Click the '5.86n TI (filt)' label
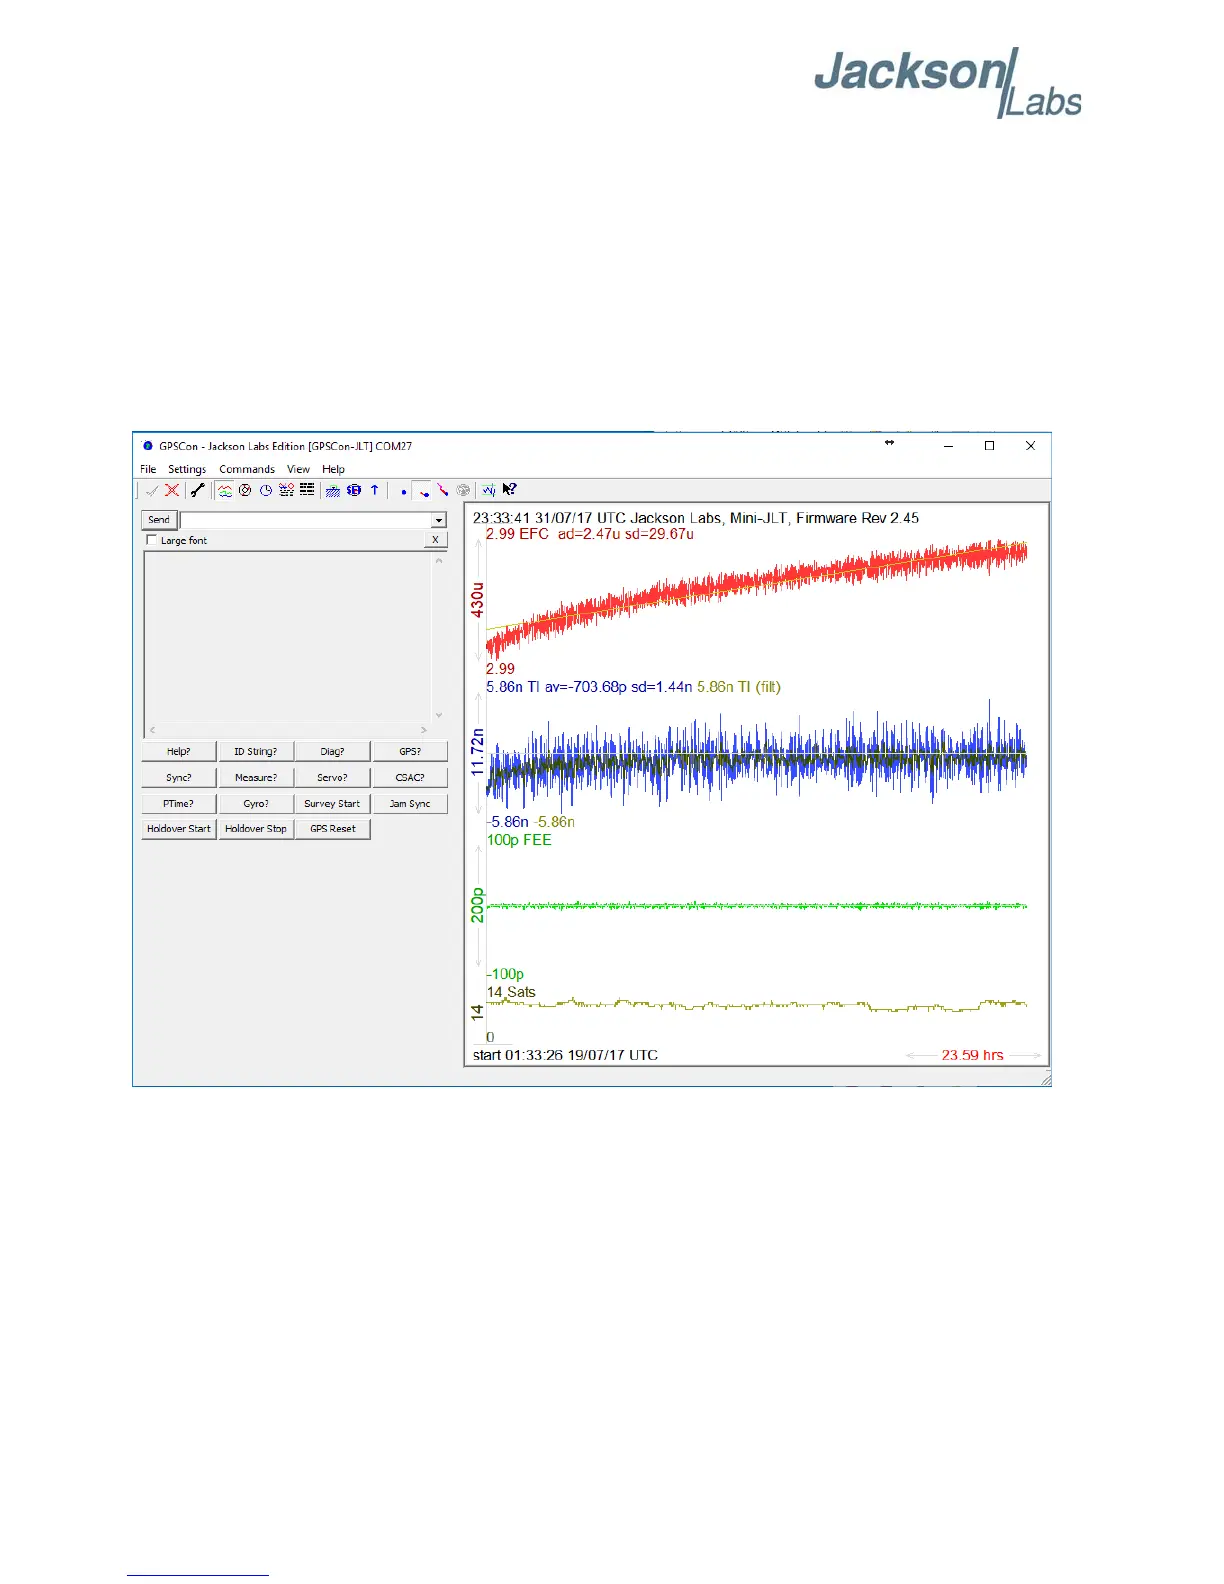This screenshot has height=1584, width=1224. click(739, 687)
